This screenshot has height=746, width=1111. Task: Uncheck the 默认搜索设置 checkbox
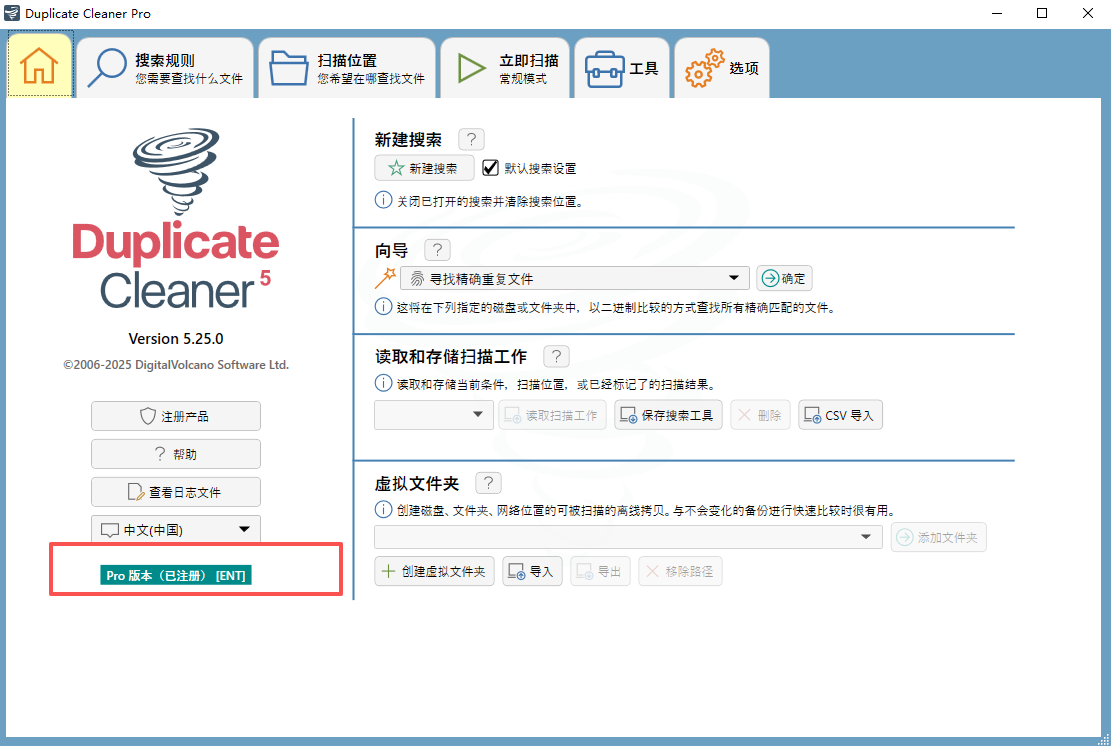click(x=490, y=167)
